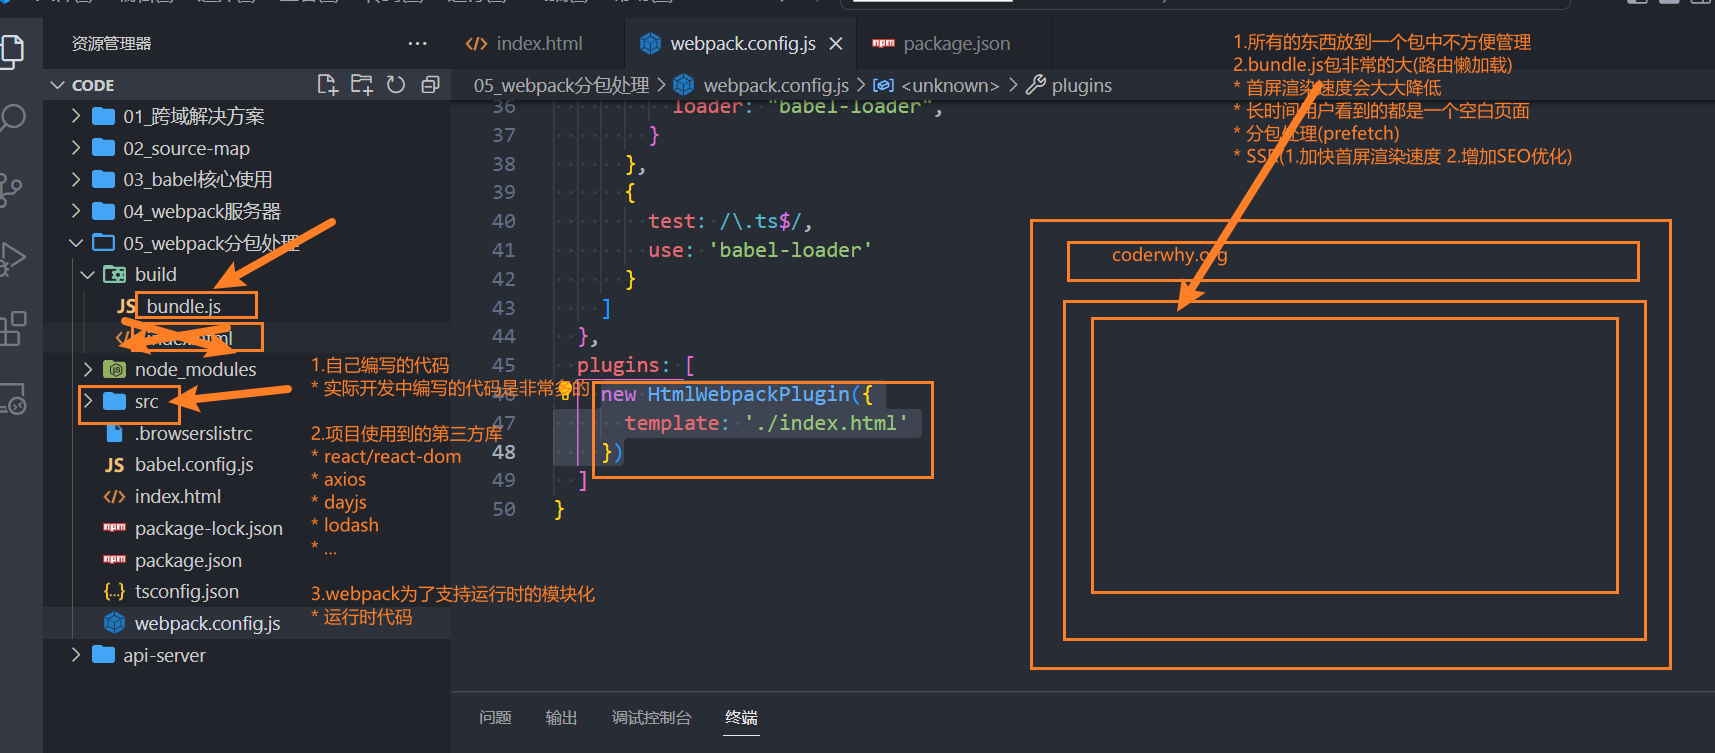Open tsconfig.json in explorer
1715x753 pixels.
click(x=187, y=592)
